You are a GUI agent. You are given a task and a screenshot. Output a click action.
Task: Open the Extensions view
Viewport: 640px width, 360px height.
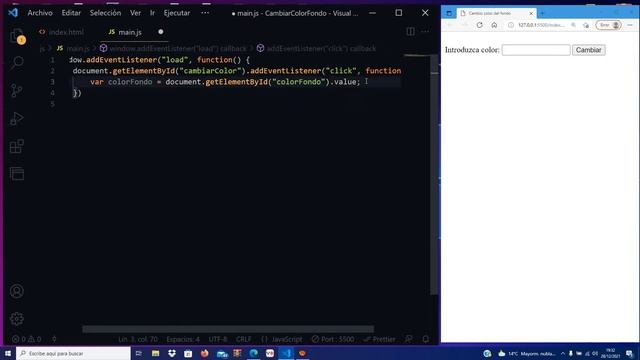17,146
